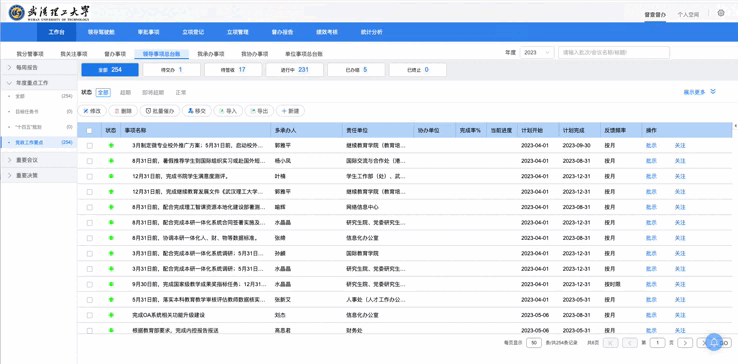The image size is (738, 364).
Task: Click green status arrow in 孙嶷 row
Action: 111,253
